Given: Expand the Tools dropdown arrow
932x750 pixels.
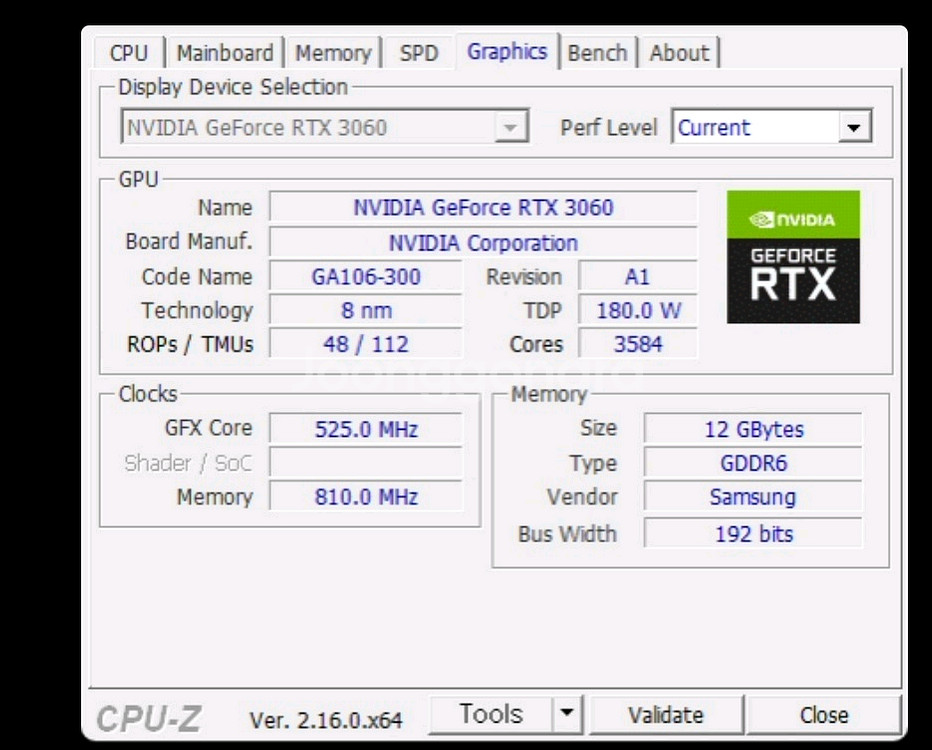Looking at the screenshot, I should (567, 714).
